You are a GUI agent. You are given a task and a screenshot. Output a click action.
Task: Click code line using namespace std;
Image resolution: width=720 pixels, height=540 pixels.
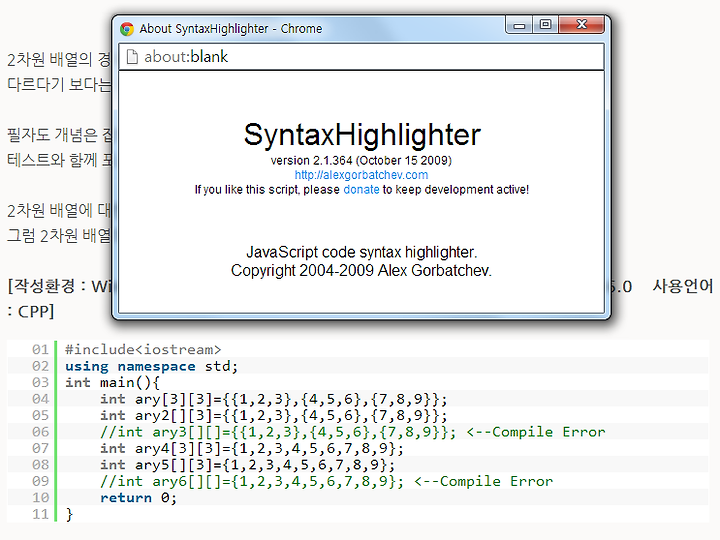152,366
